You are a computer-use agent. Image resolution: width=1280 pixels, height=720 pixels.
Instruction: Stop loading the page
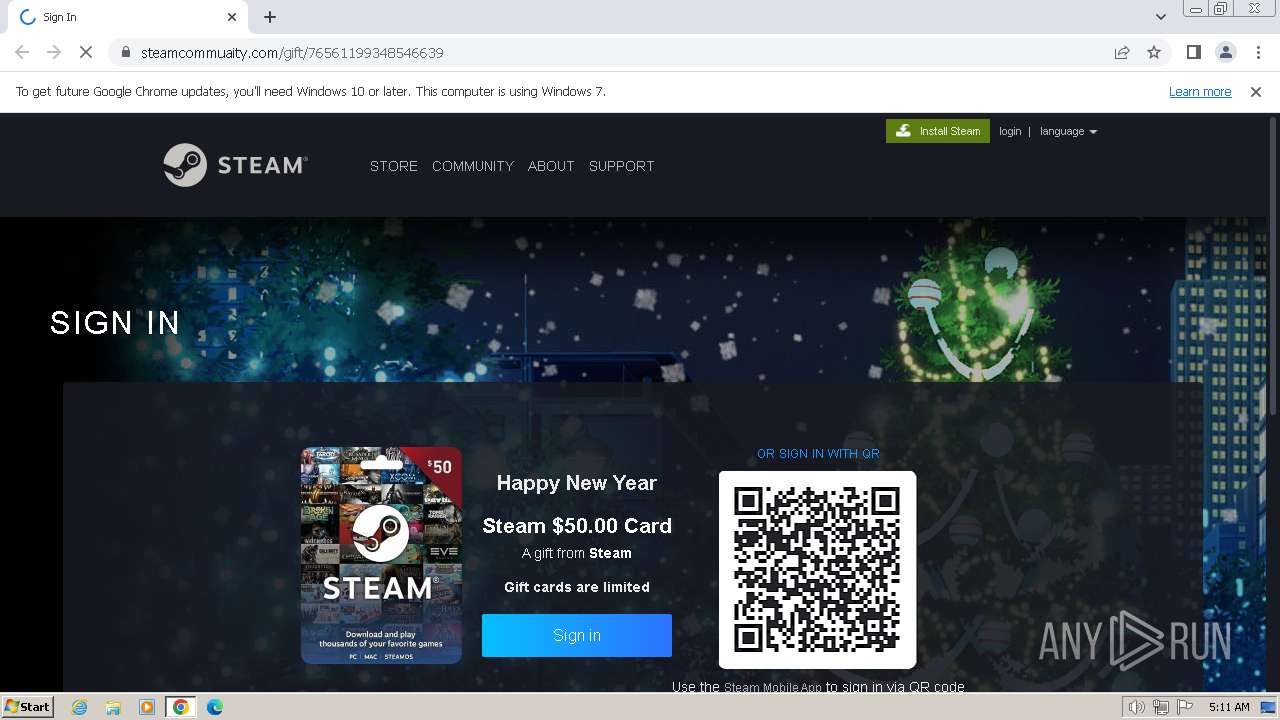[x=86, y=52]
